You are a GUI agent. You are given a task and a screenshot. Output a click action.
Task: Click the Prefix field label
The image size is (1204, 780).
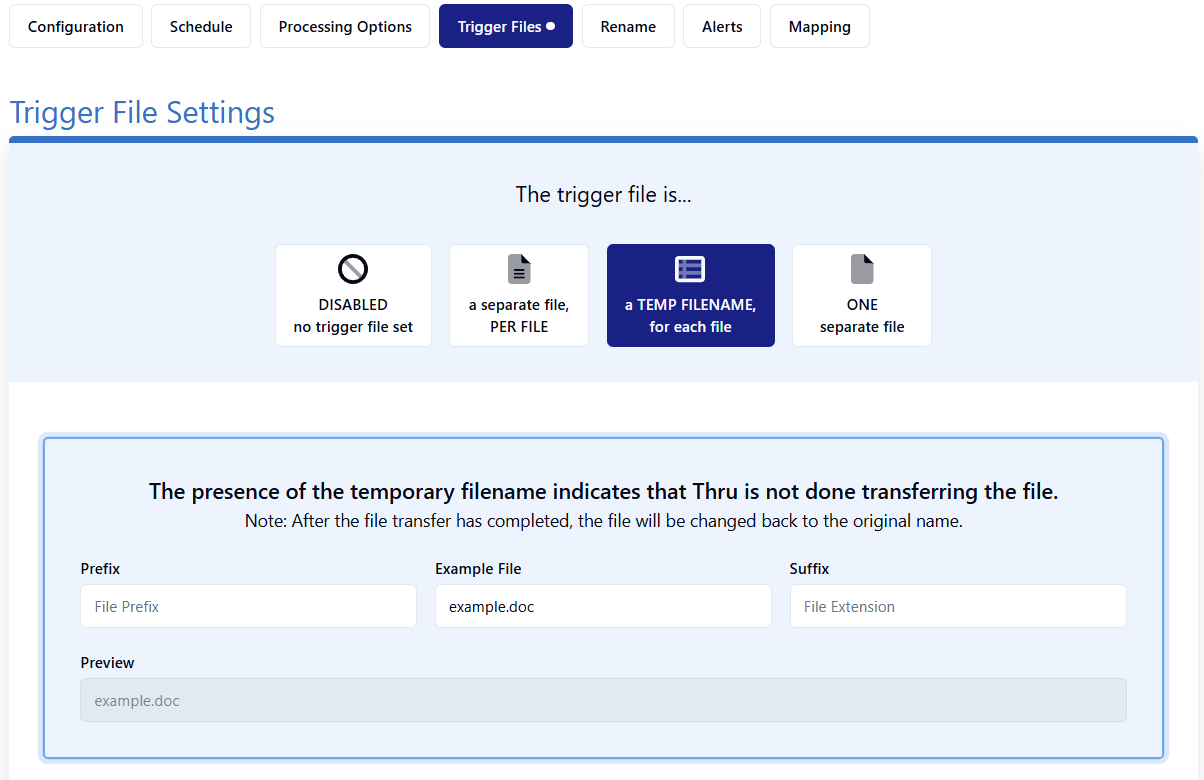(x=100, y=569)
